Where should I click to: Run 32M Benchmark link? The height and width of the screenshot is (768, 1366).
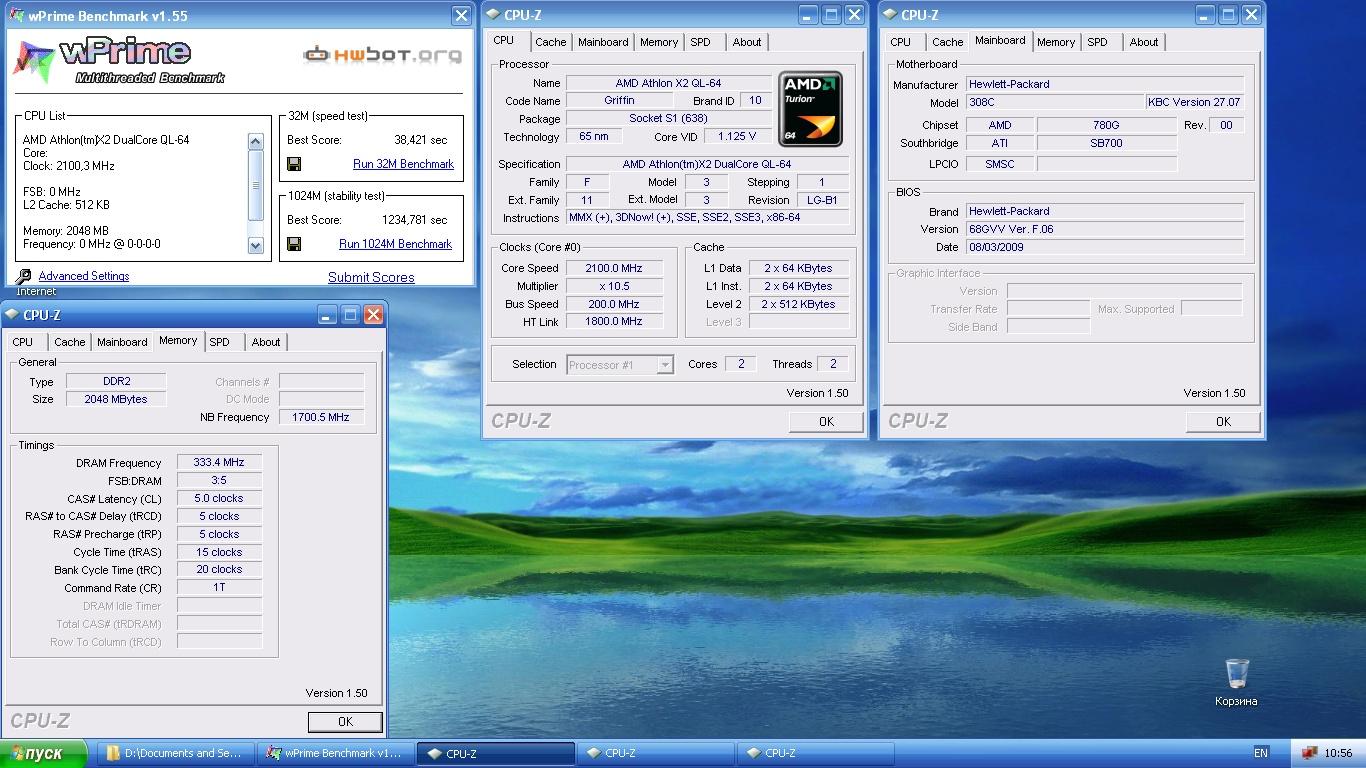(x=403, y=164)
